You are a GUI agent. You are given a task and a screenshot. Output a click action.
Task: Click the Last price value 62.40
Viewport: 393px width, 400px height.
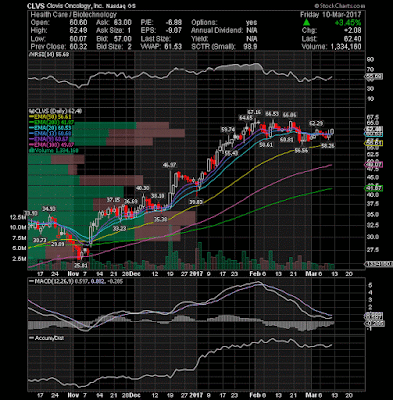353,39
